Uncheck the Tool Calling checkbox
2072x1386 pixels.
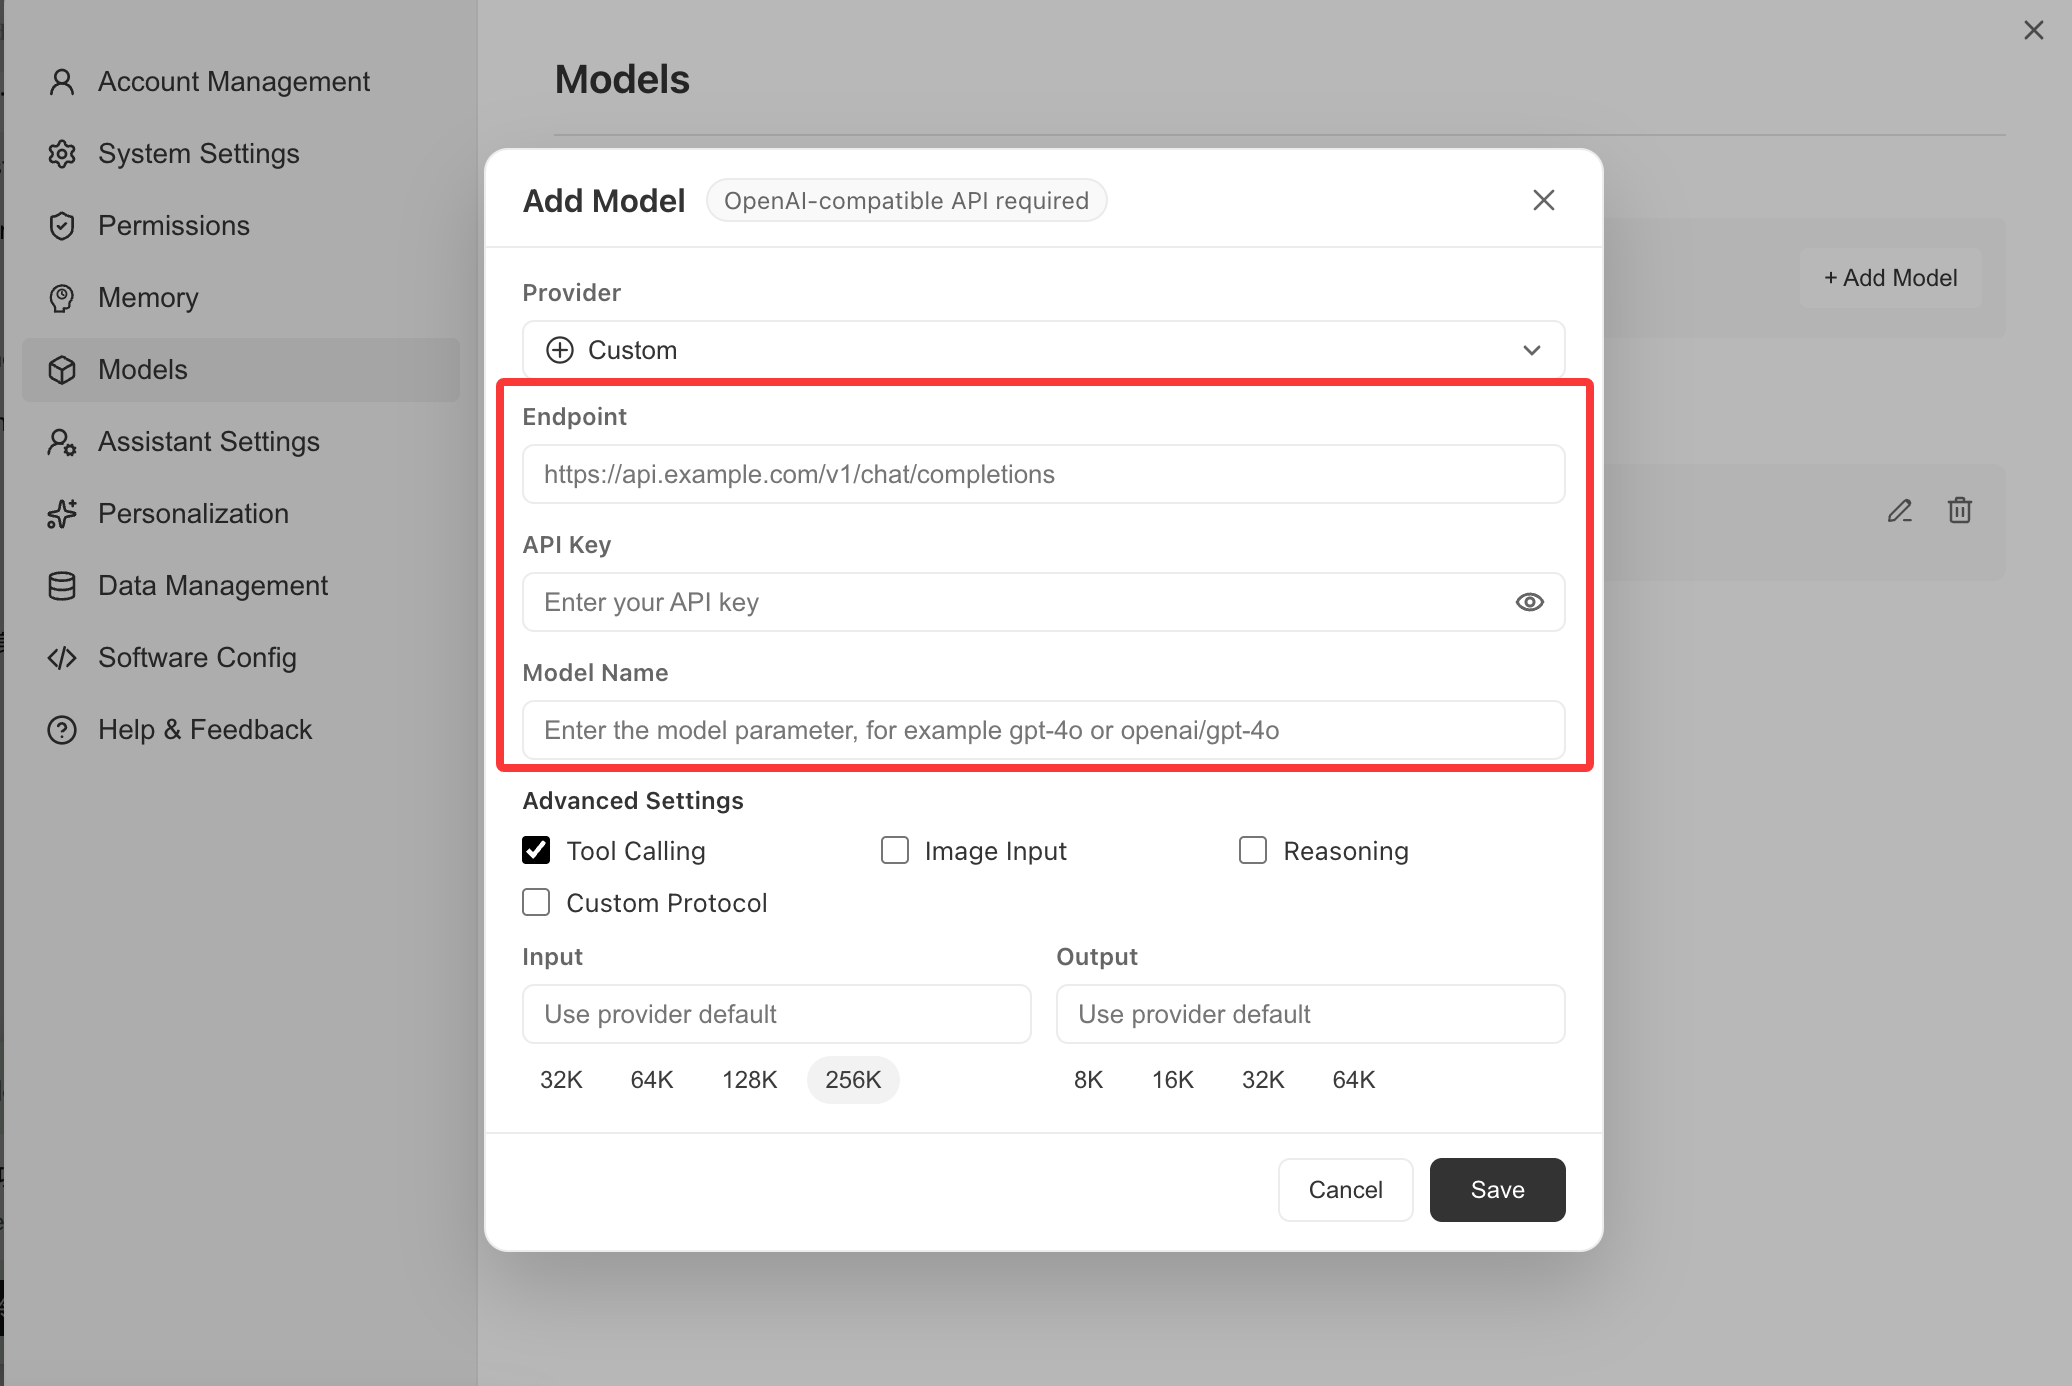pyautogui.click(x=536, y=850)
